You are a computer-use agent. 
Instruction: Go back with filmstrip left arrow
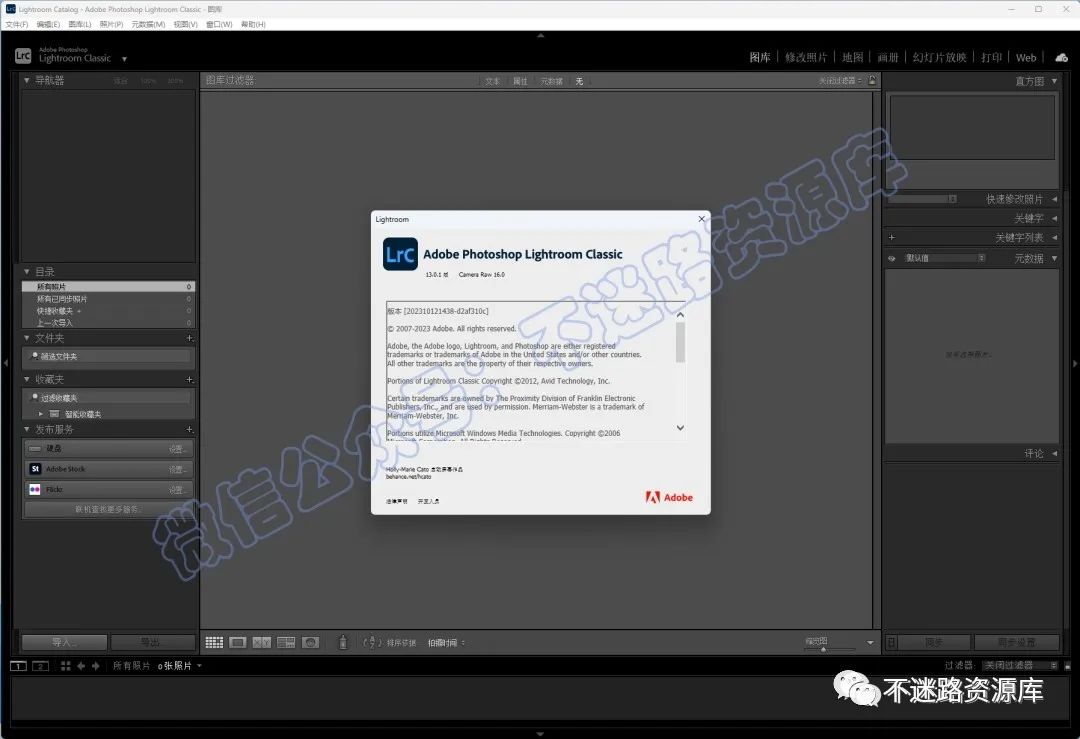tap(81, 666)
